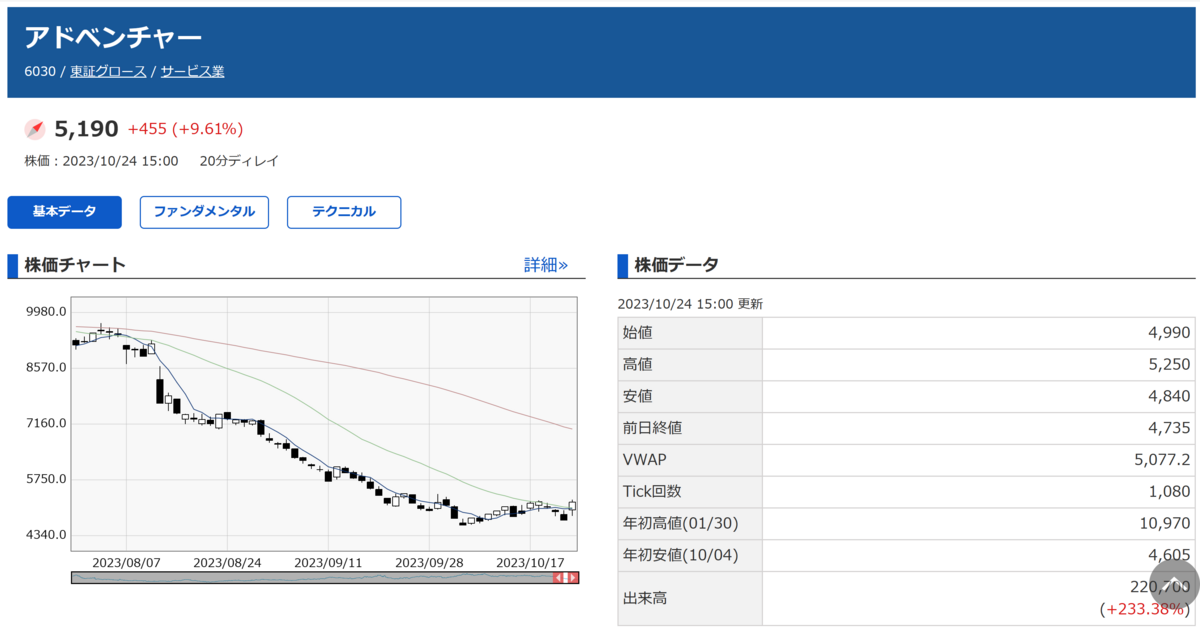Click the high value 5,250
This screenshot has height=631, width=1200.
point(1170,364)
